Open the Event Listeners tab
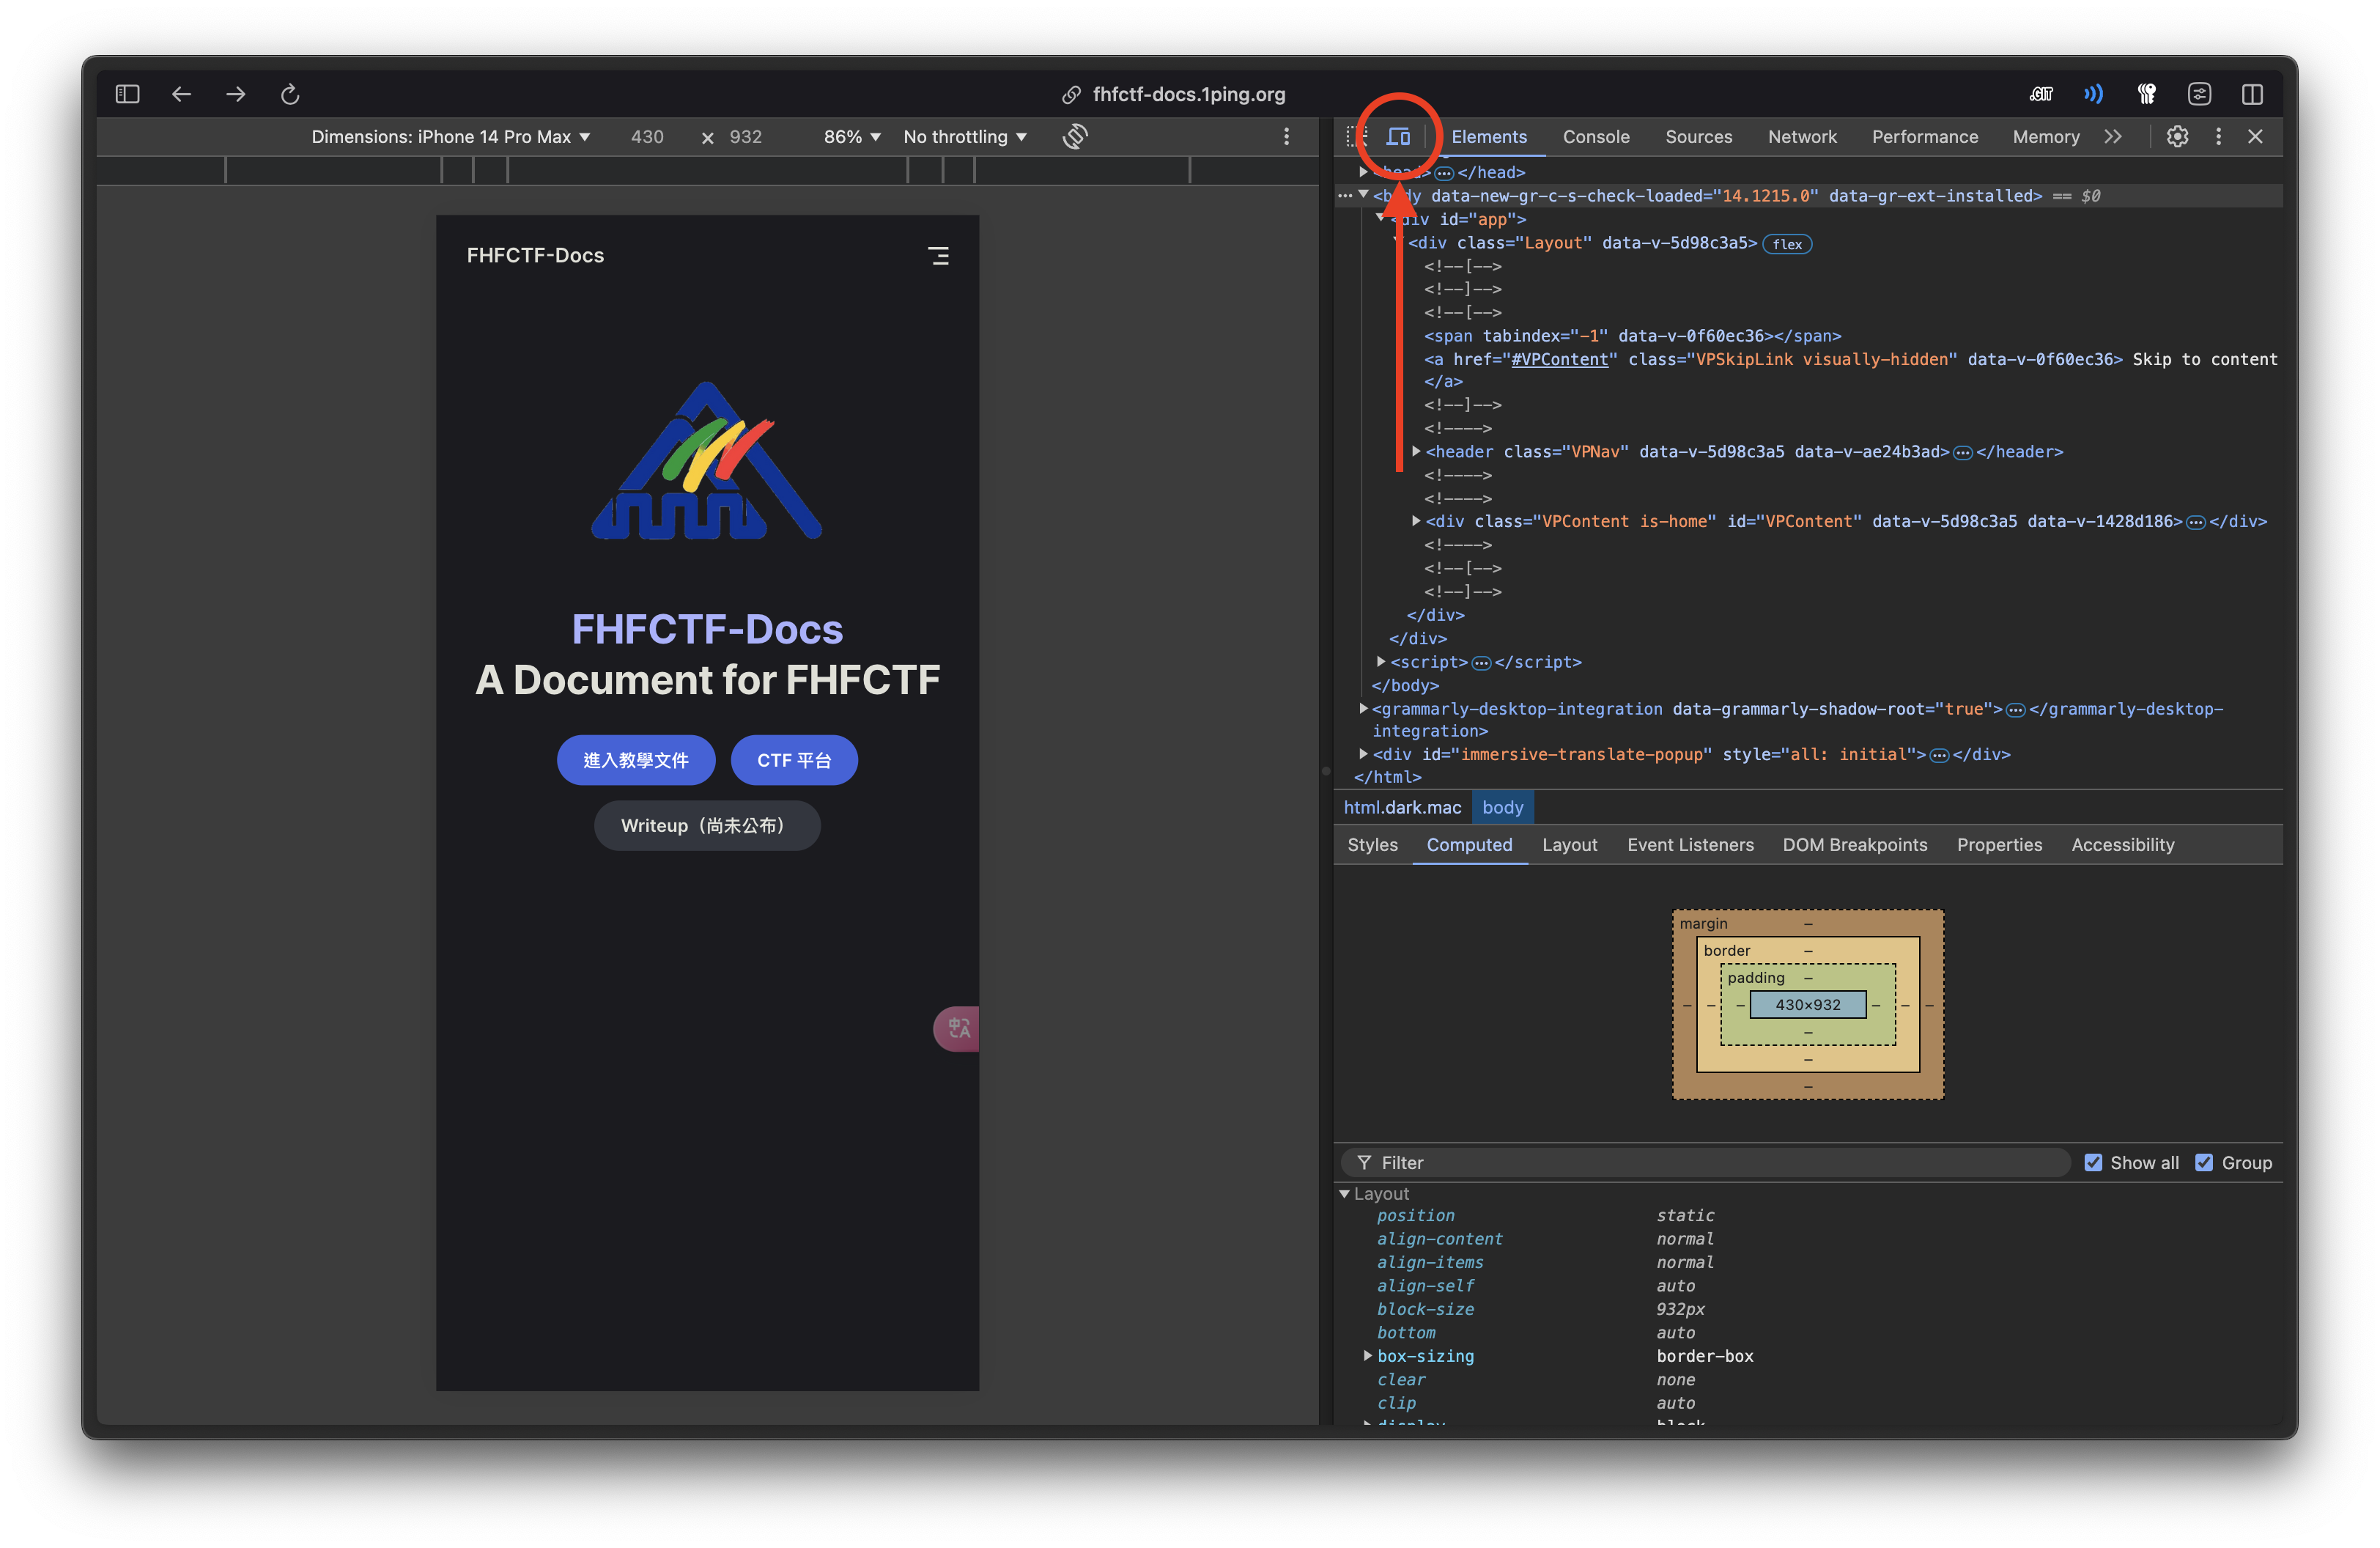 click(1690, 845)
